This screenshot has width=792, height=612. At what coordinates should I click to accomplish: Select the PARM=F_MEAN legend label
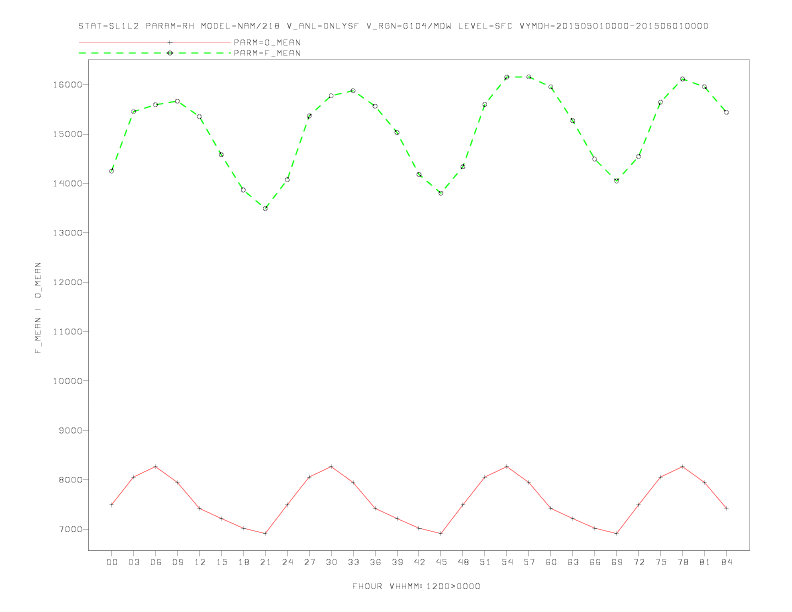click(x=267, y=53)
